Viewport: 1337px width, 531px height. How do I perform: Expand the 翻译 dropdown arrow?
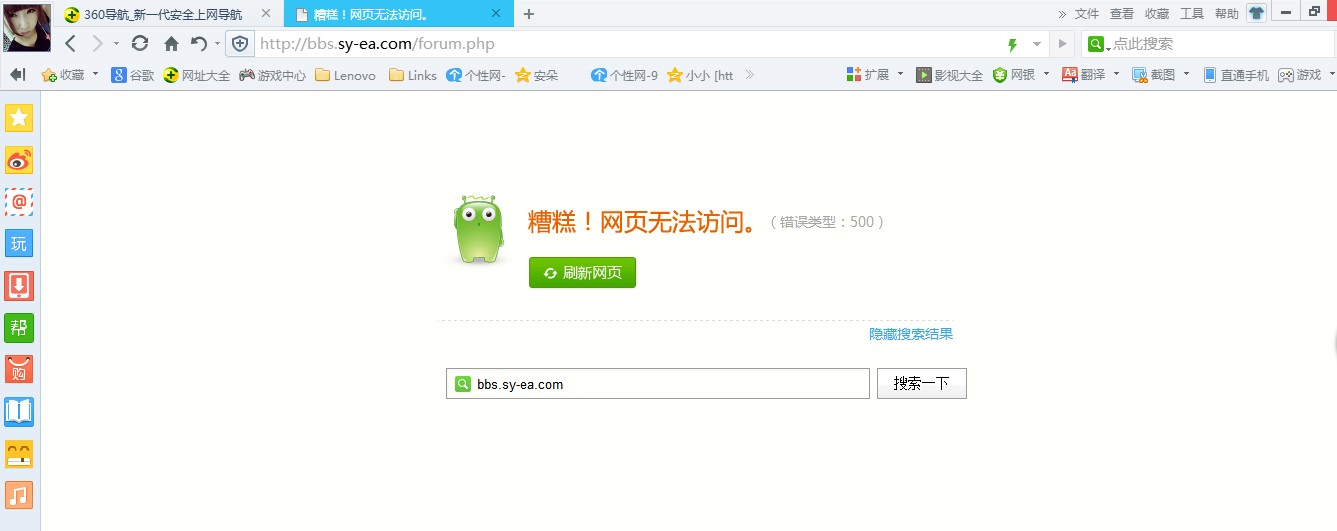[x=1117, y=74]
